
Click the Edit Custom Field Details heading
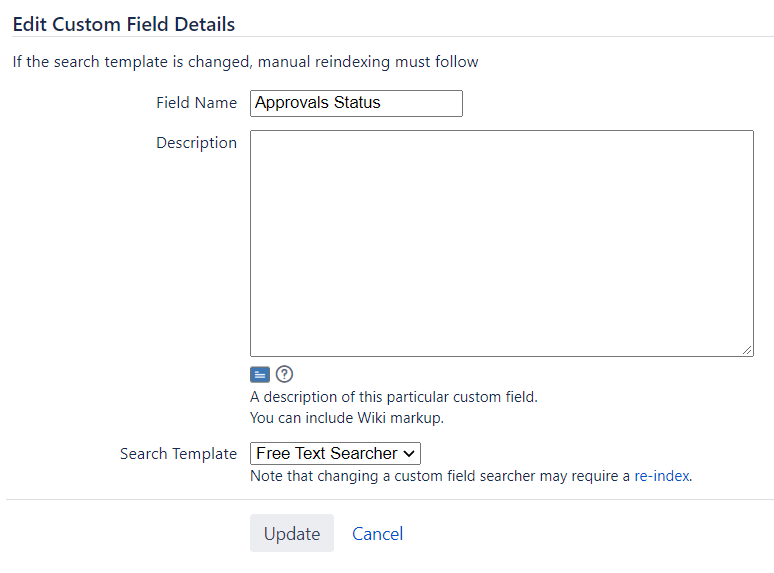(x=124, y=24)
